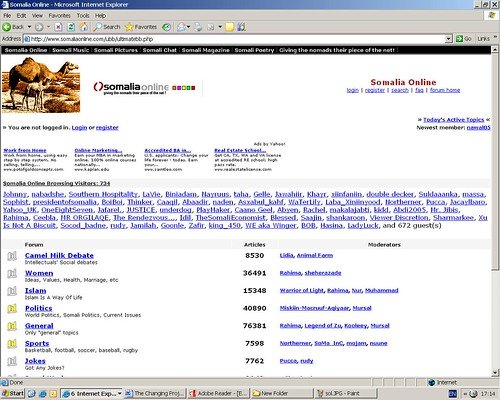Click the Windows Start button
500x400 pixels.
click(x=13, y=394)
